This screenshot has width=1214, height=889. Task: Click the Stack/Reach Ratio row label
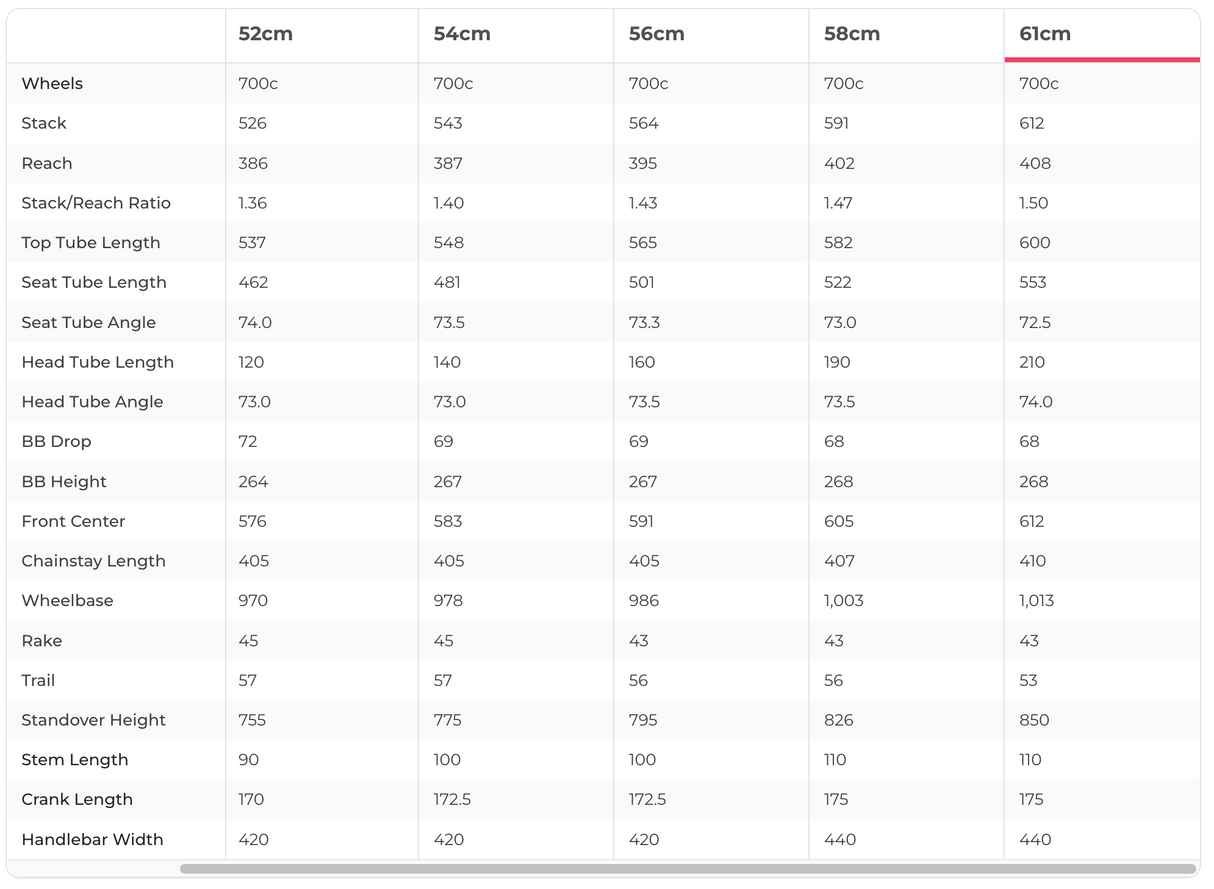[x=96, y=203]
